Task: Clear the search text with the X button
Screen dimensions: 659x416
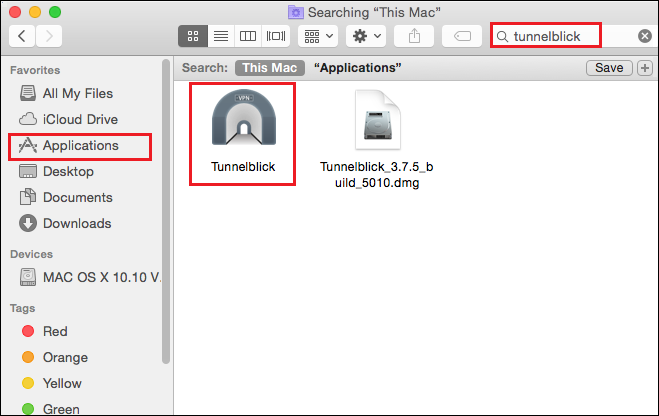Action: point(645,36)
